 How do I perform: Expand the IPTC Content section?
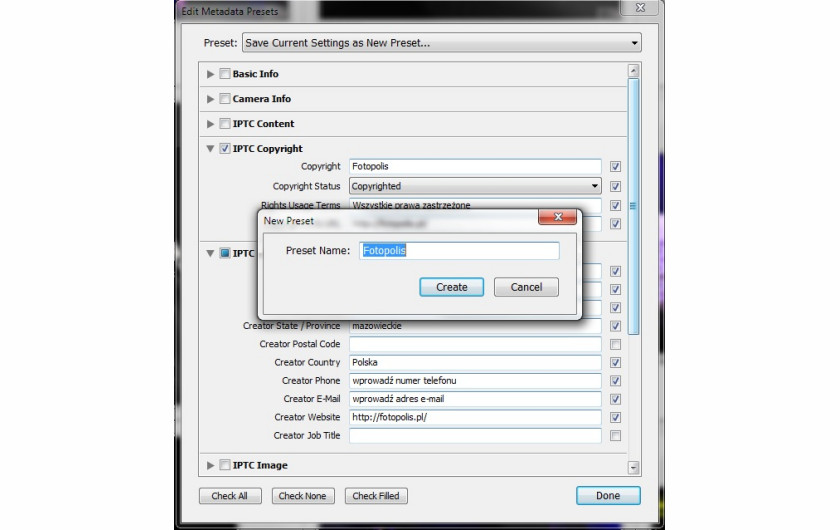(x=211, y=124)
